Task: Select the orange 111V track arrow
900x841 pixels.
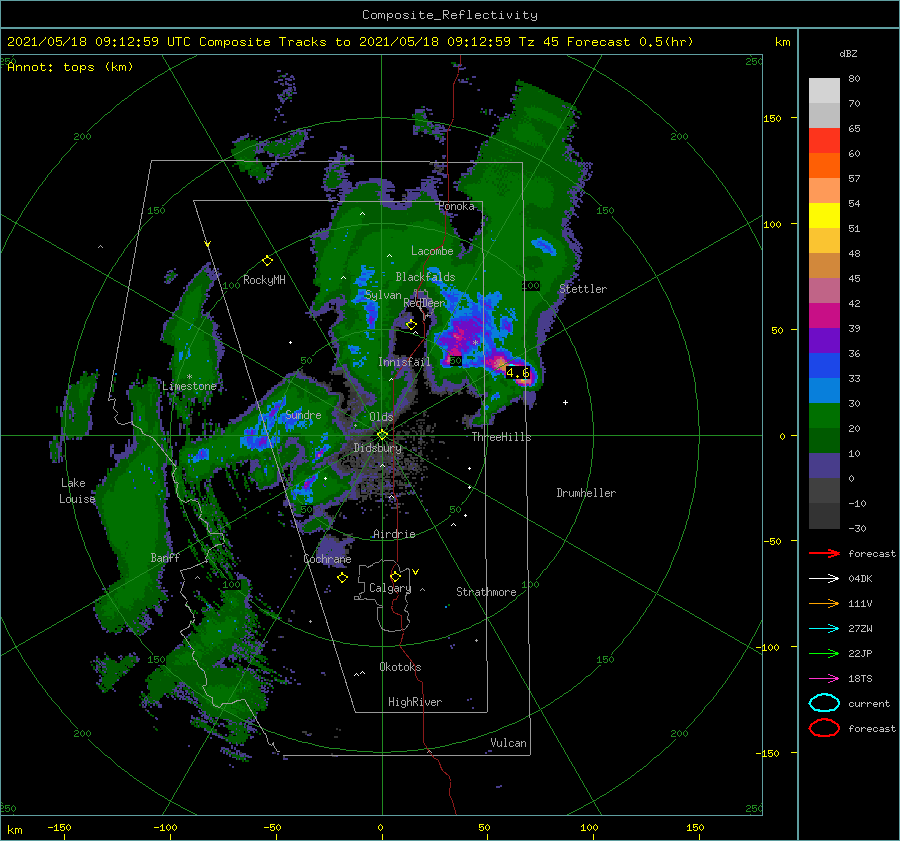Action: tap(824, 603)
